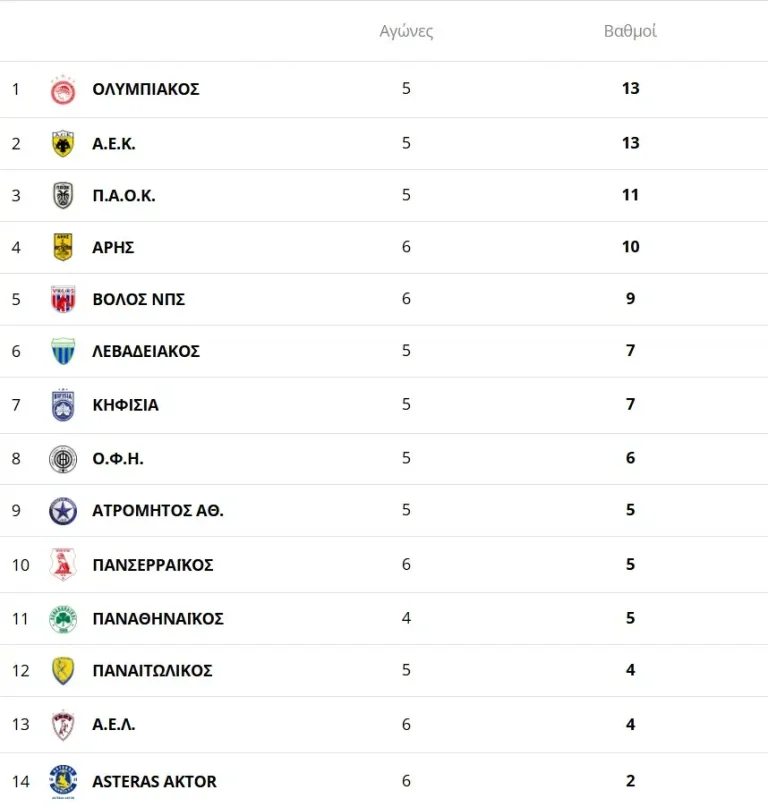This screenshot has width=768, height=807.
Task: Sort by the Βαθμοί column header
Action: pos(630,31)
